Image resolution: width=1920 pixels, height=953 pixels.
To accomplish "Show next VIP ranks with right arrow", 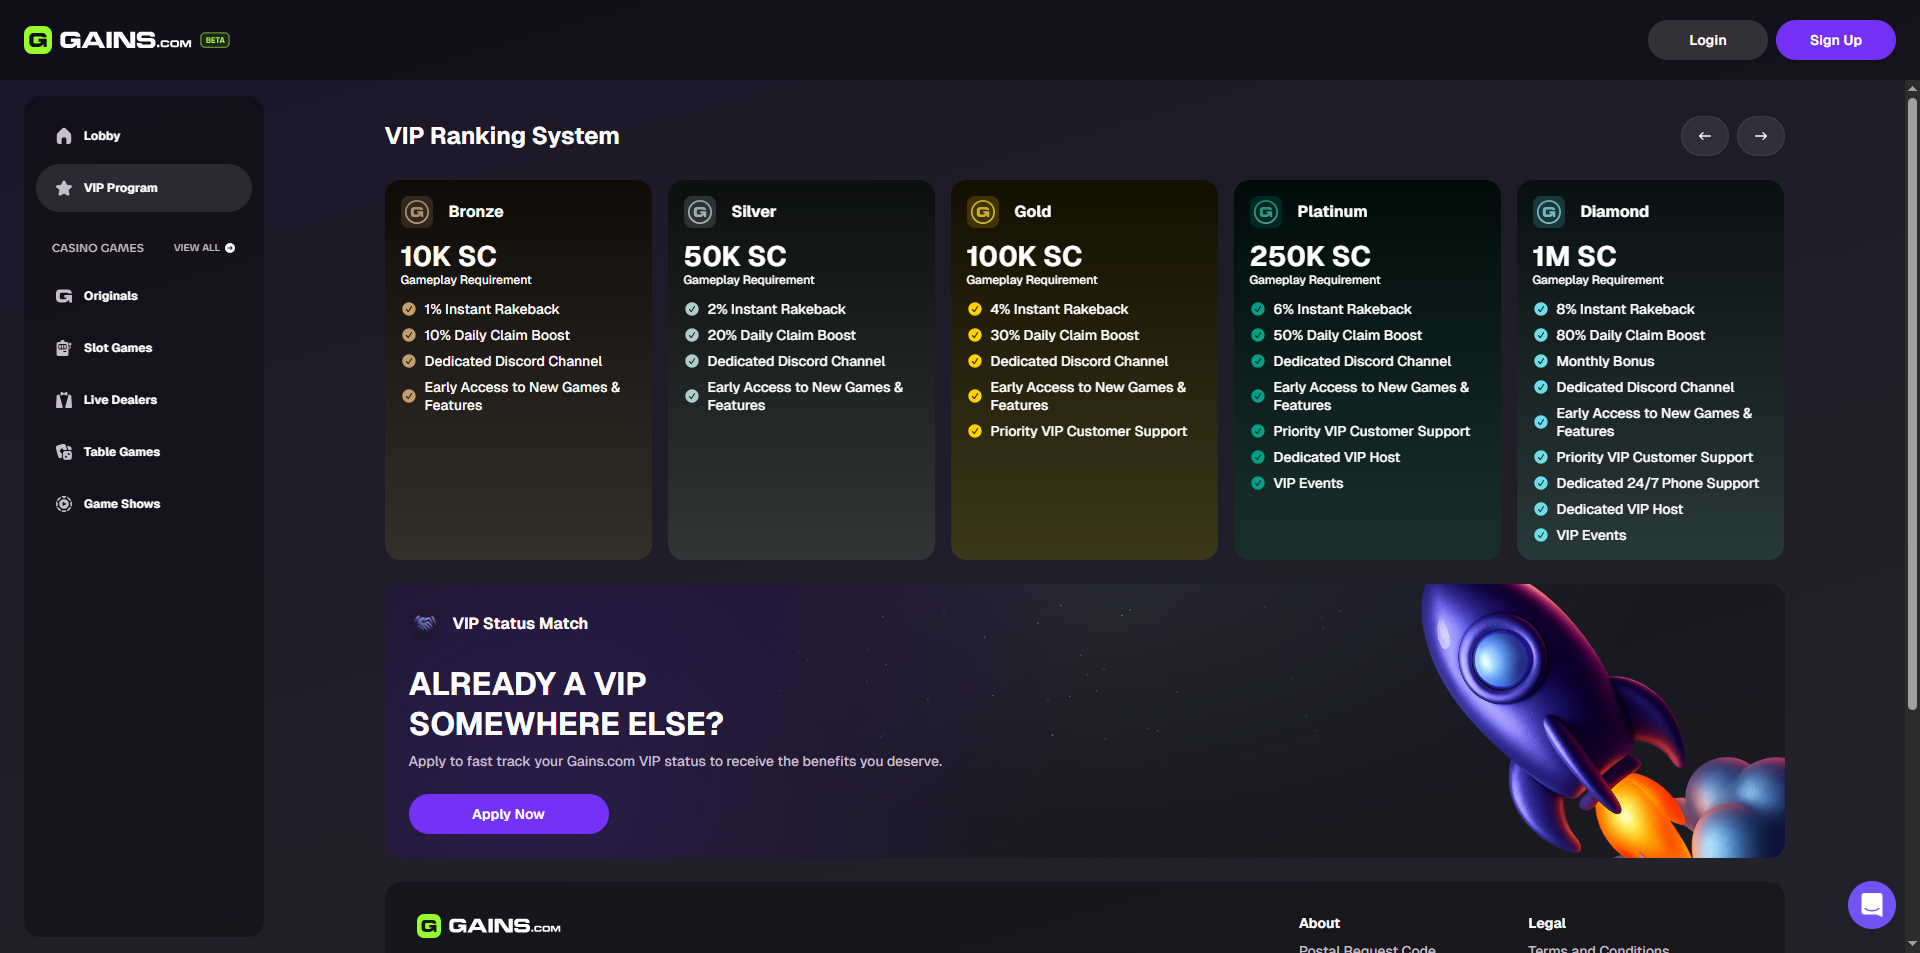I will [x=1761, y=136].
